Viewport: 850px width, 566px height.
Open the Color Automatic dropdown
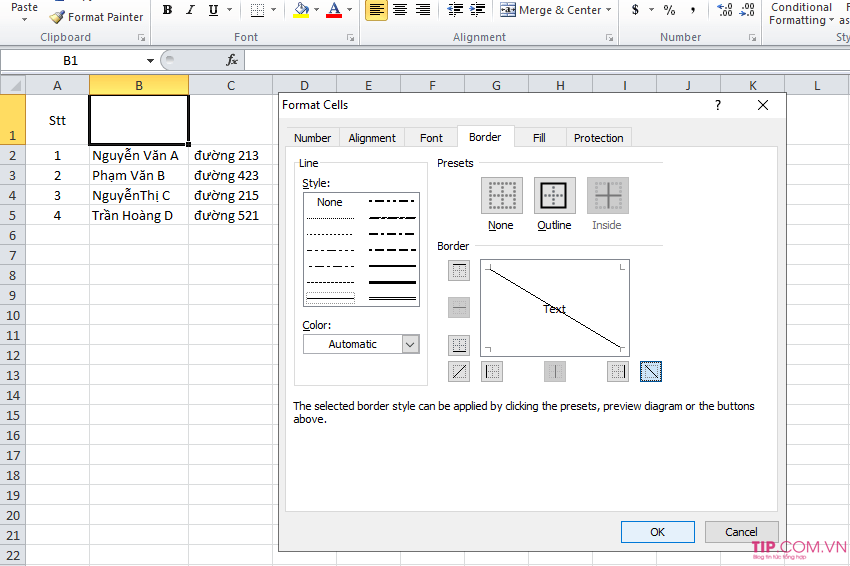410,344
